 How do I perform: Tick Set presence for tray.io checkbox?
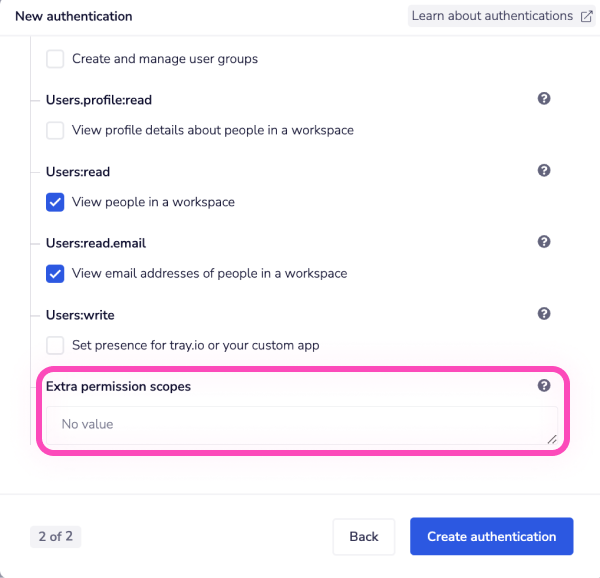56,346
